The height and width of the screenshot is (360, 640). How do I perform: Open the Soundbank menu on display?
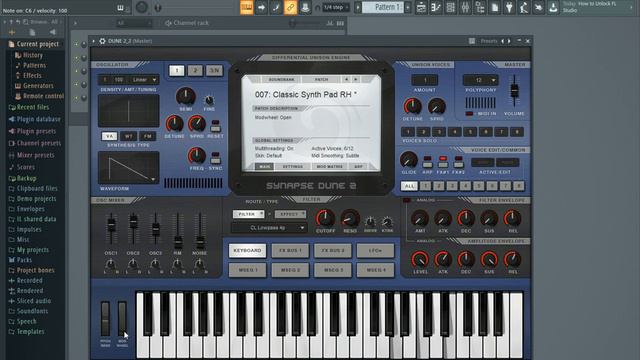point(281,79)
